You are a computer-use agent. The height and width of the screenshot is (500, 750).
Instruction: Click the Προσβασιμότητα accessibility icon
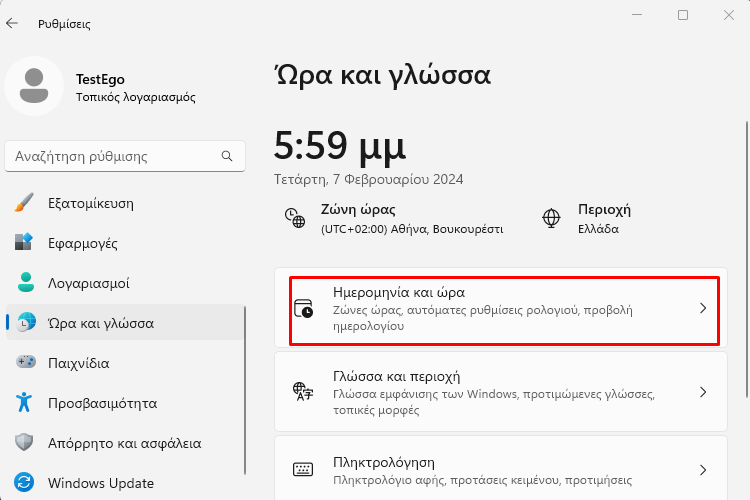(24, 402)
